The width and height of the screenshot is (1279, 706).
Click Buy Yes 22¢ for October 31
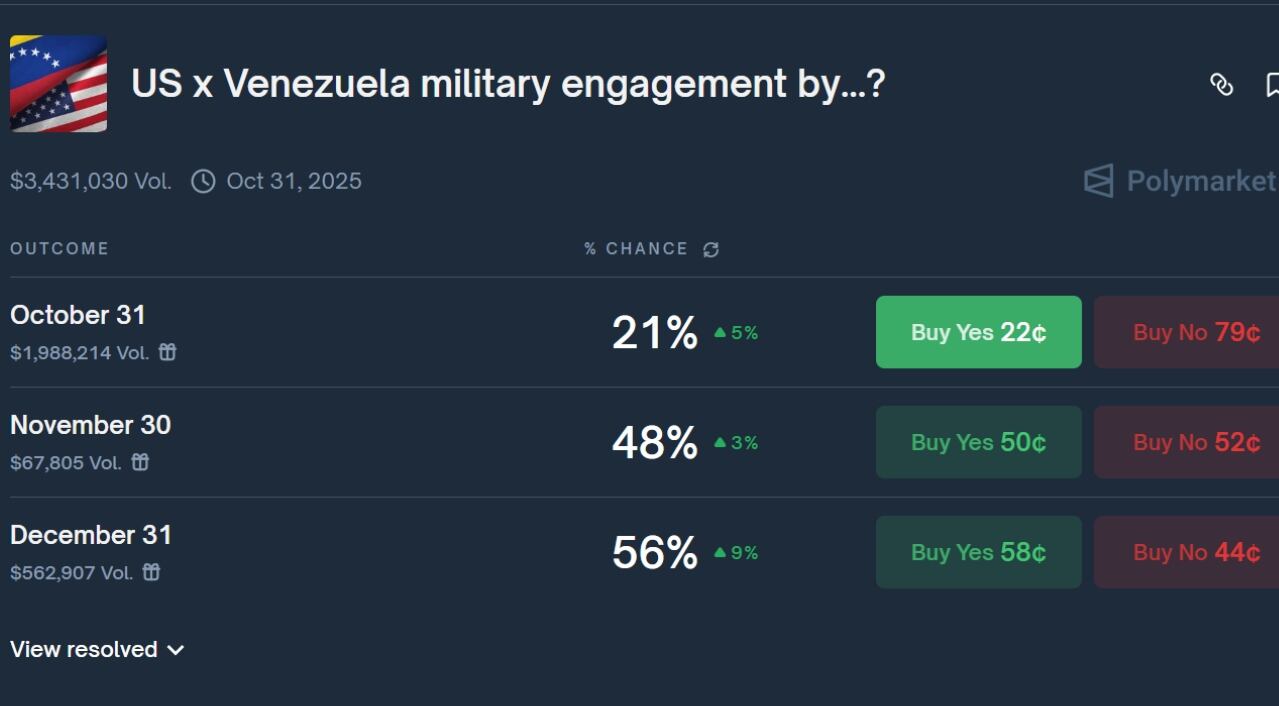[978, 331]
